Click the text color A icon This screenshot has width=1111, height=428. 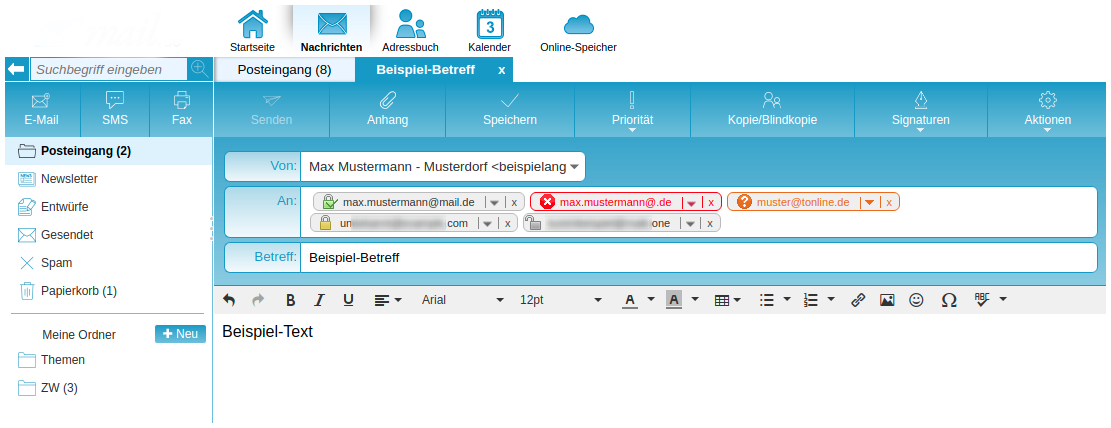click(x=630, y=300)
